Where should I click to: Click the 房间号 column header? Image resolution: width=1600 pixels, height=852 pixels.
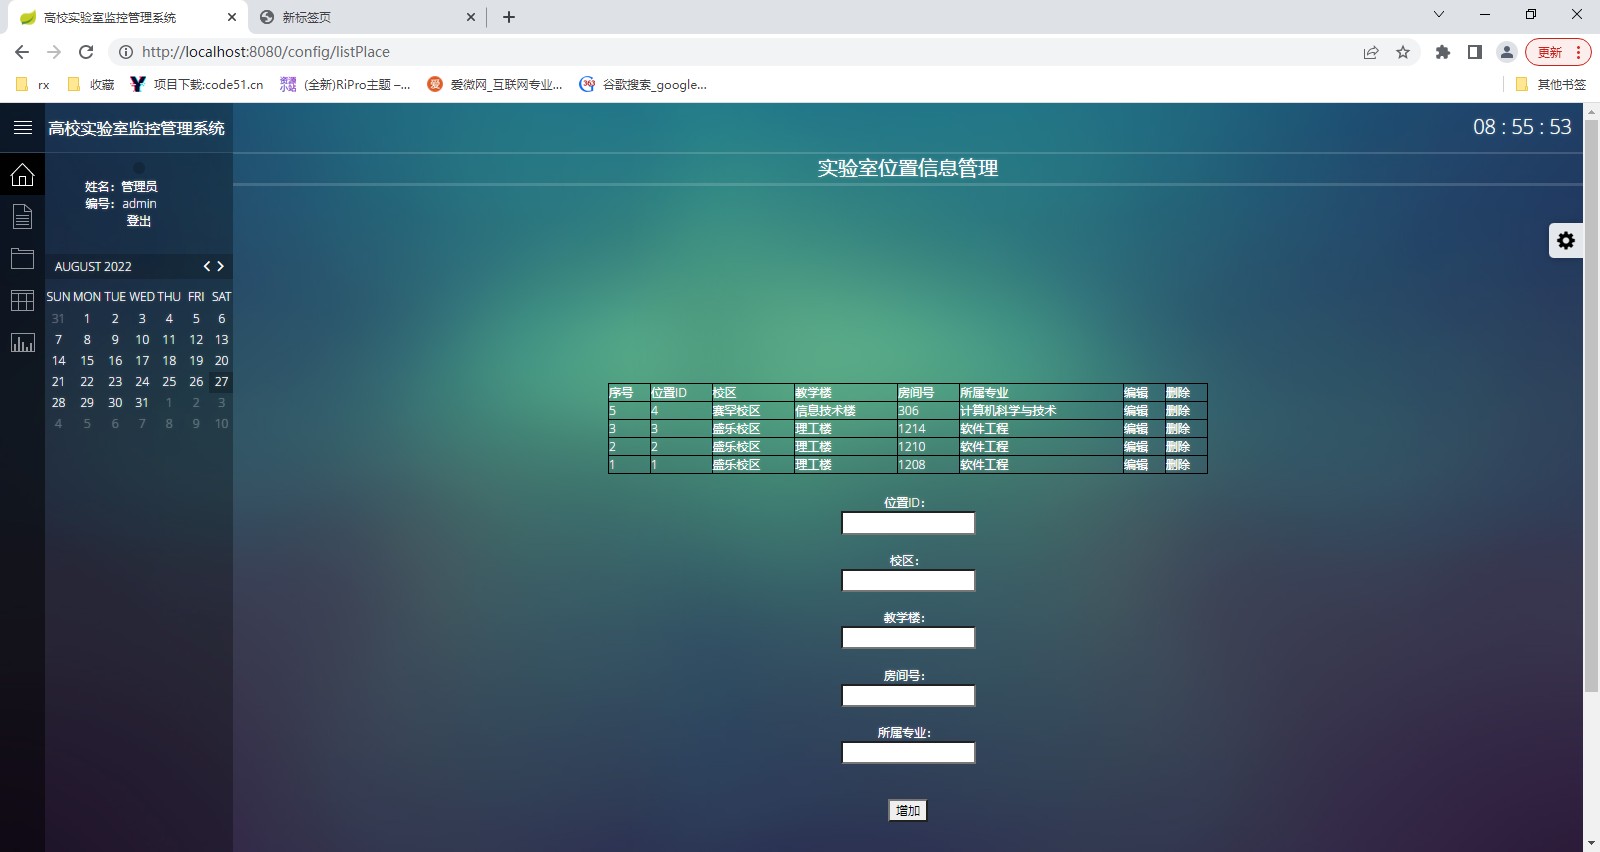[927, 393]
